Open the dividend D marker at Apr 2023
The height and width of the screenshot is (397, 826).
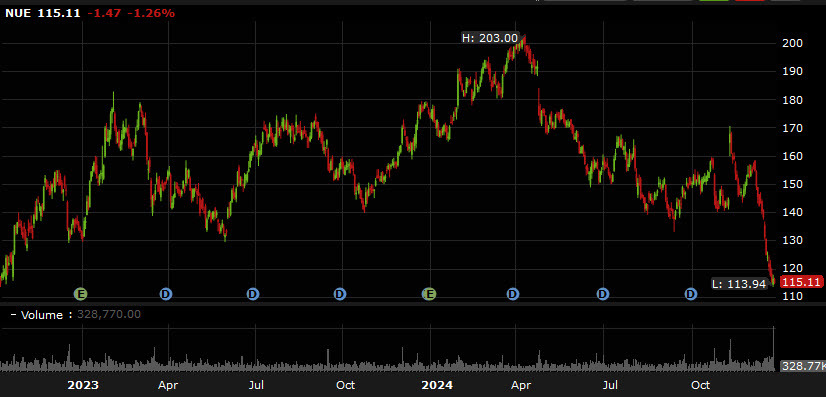point(166,294)
